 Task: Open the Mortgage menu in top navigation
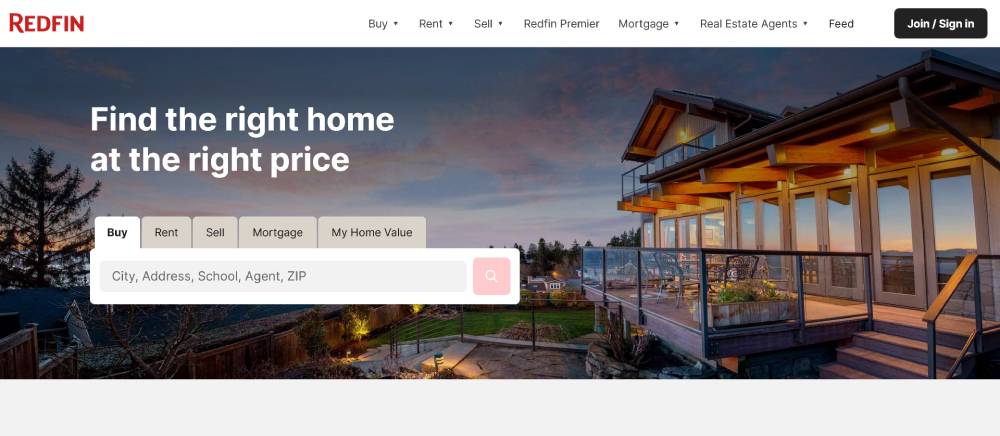[649, 24]
